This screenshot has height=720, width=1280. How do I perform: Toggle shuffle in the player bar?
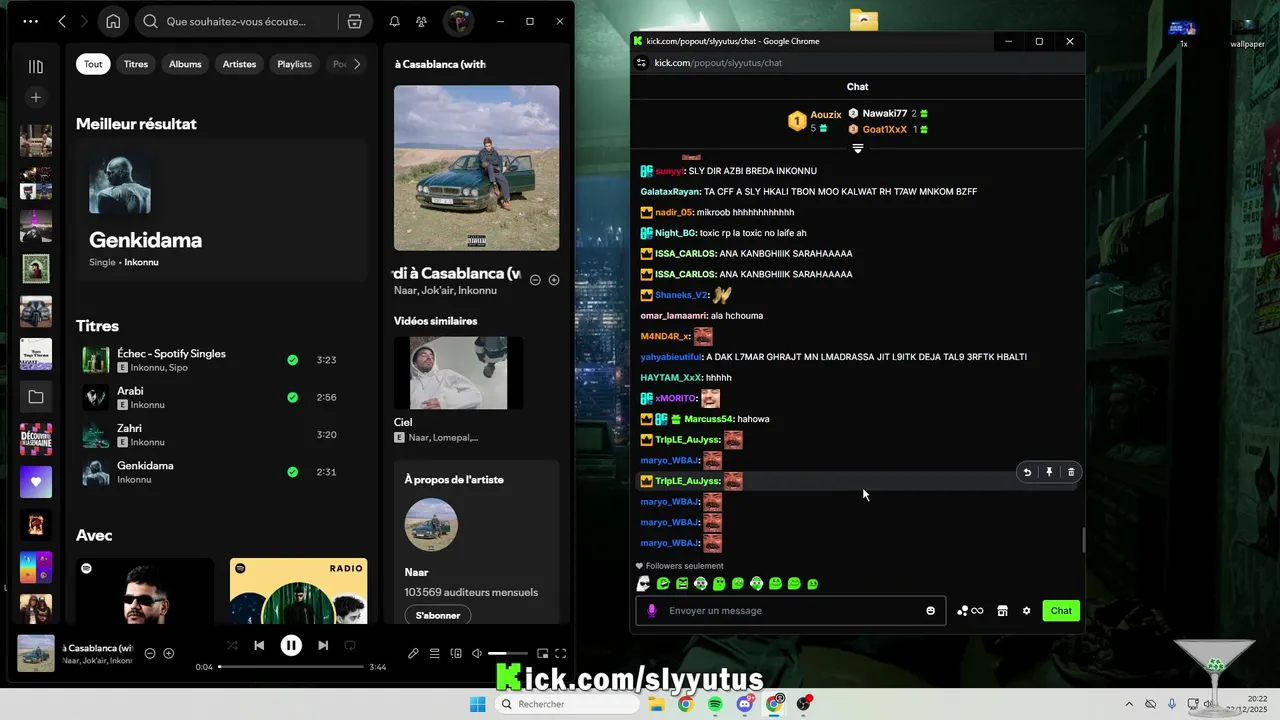coord(232,646)
